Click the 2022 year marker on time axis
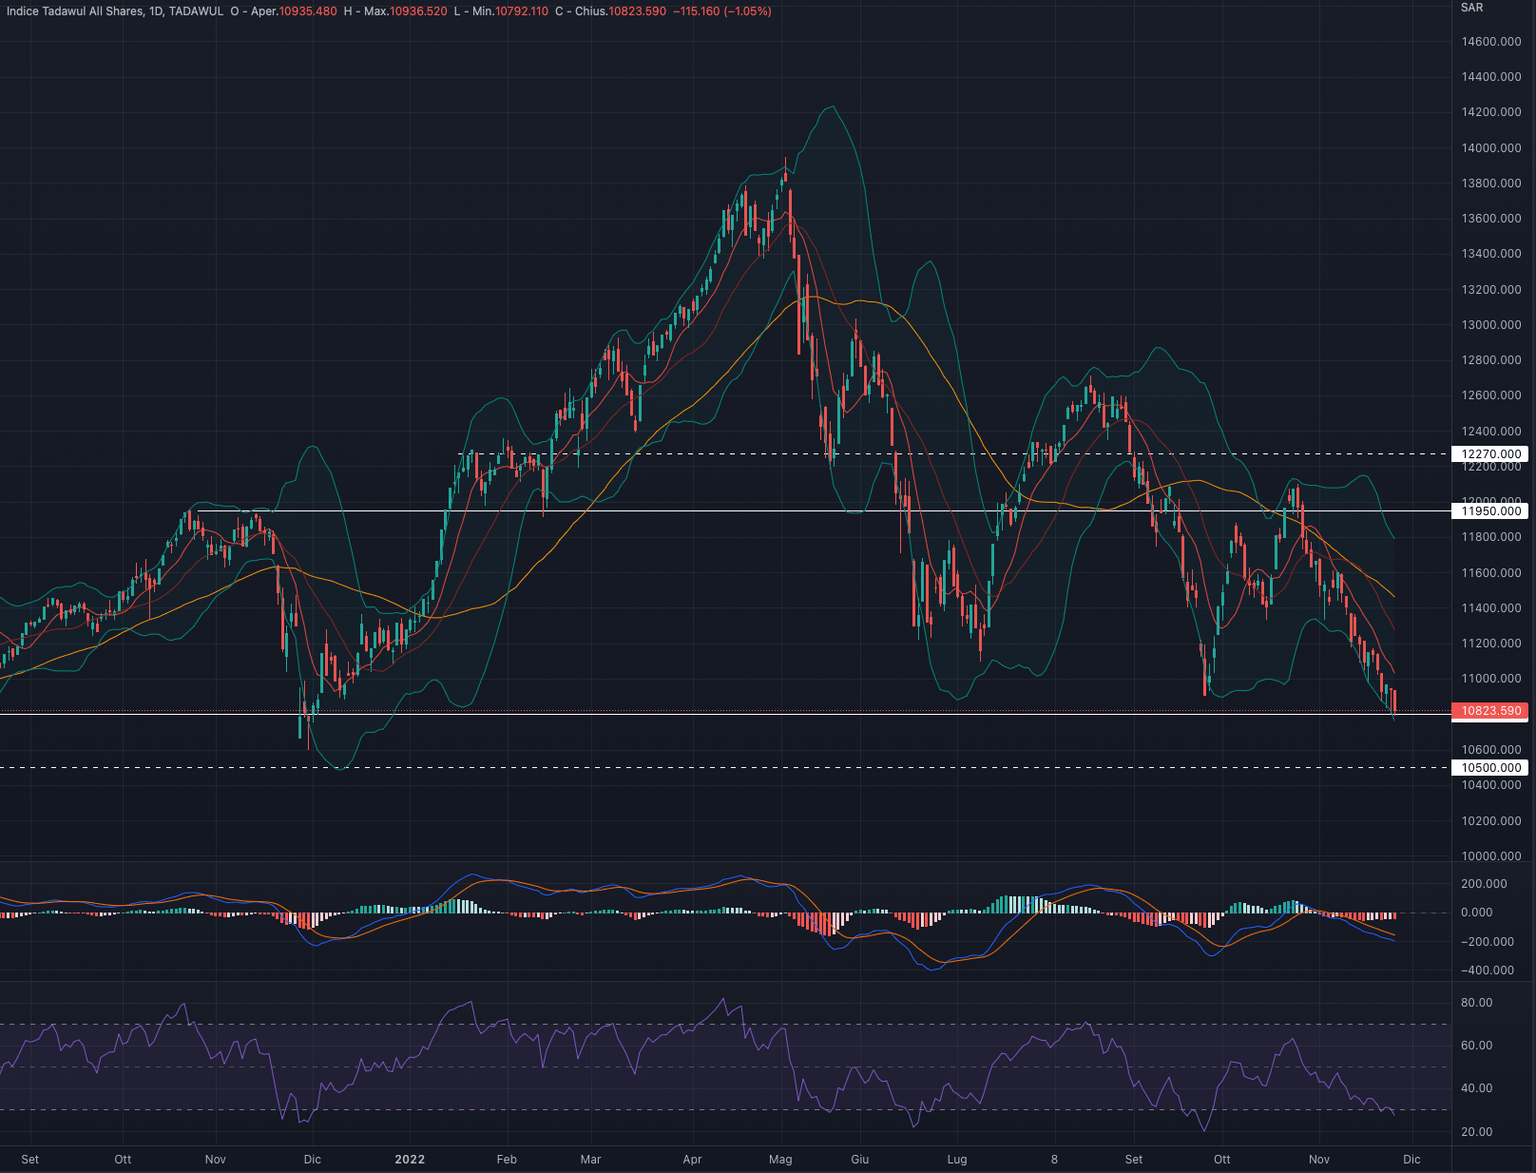 (x=409, y=1160)
